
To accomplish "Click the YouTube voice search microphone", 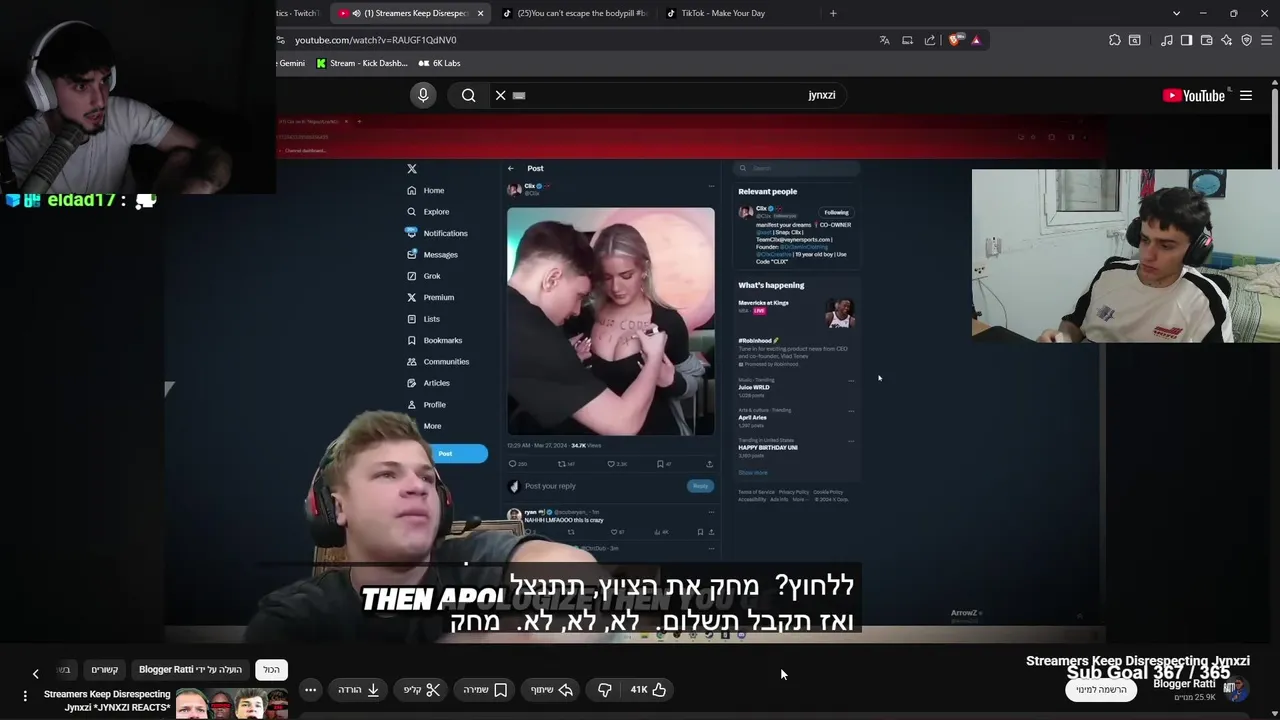I will [423, 95].
